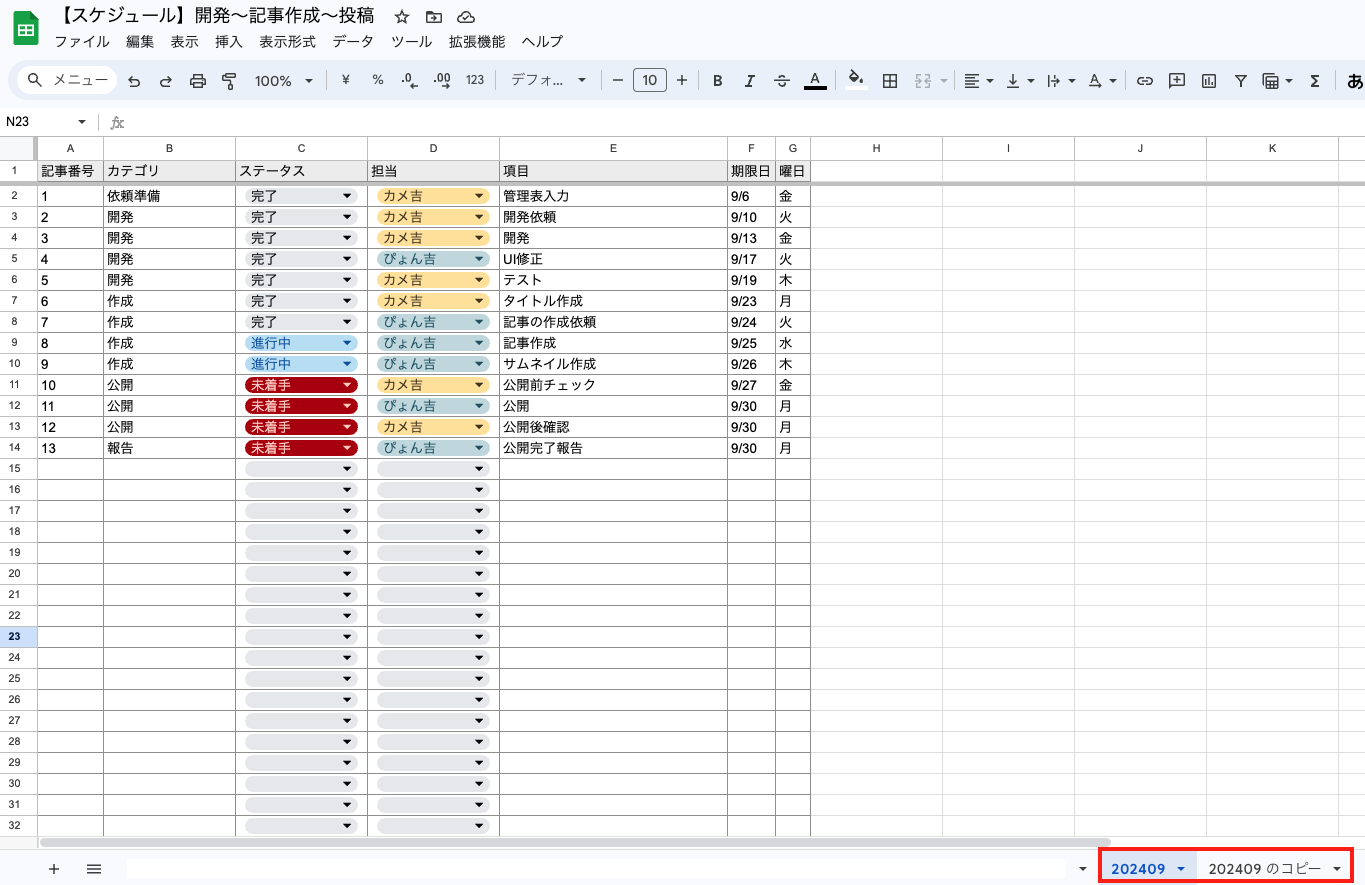
Task: Toggle bold formatting
Action: point(717,81)
